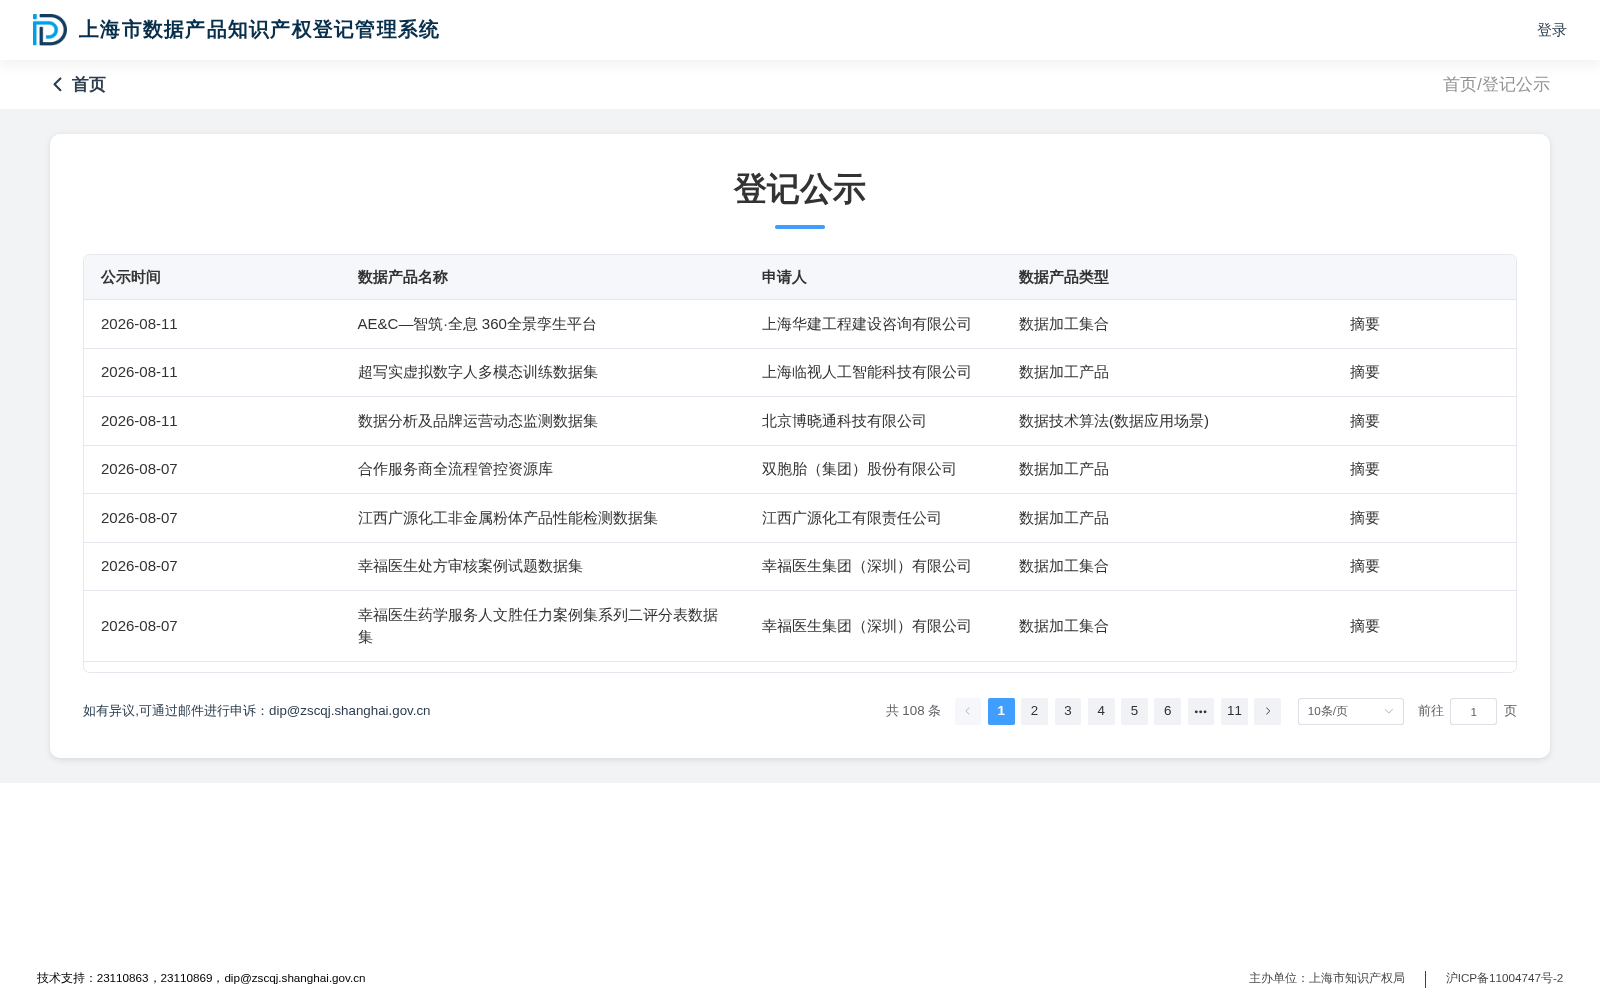
Task: Click product name 合作服务商全流程管控资源库
Action: click(x=455, y=469)
